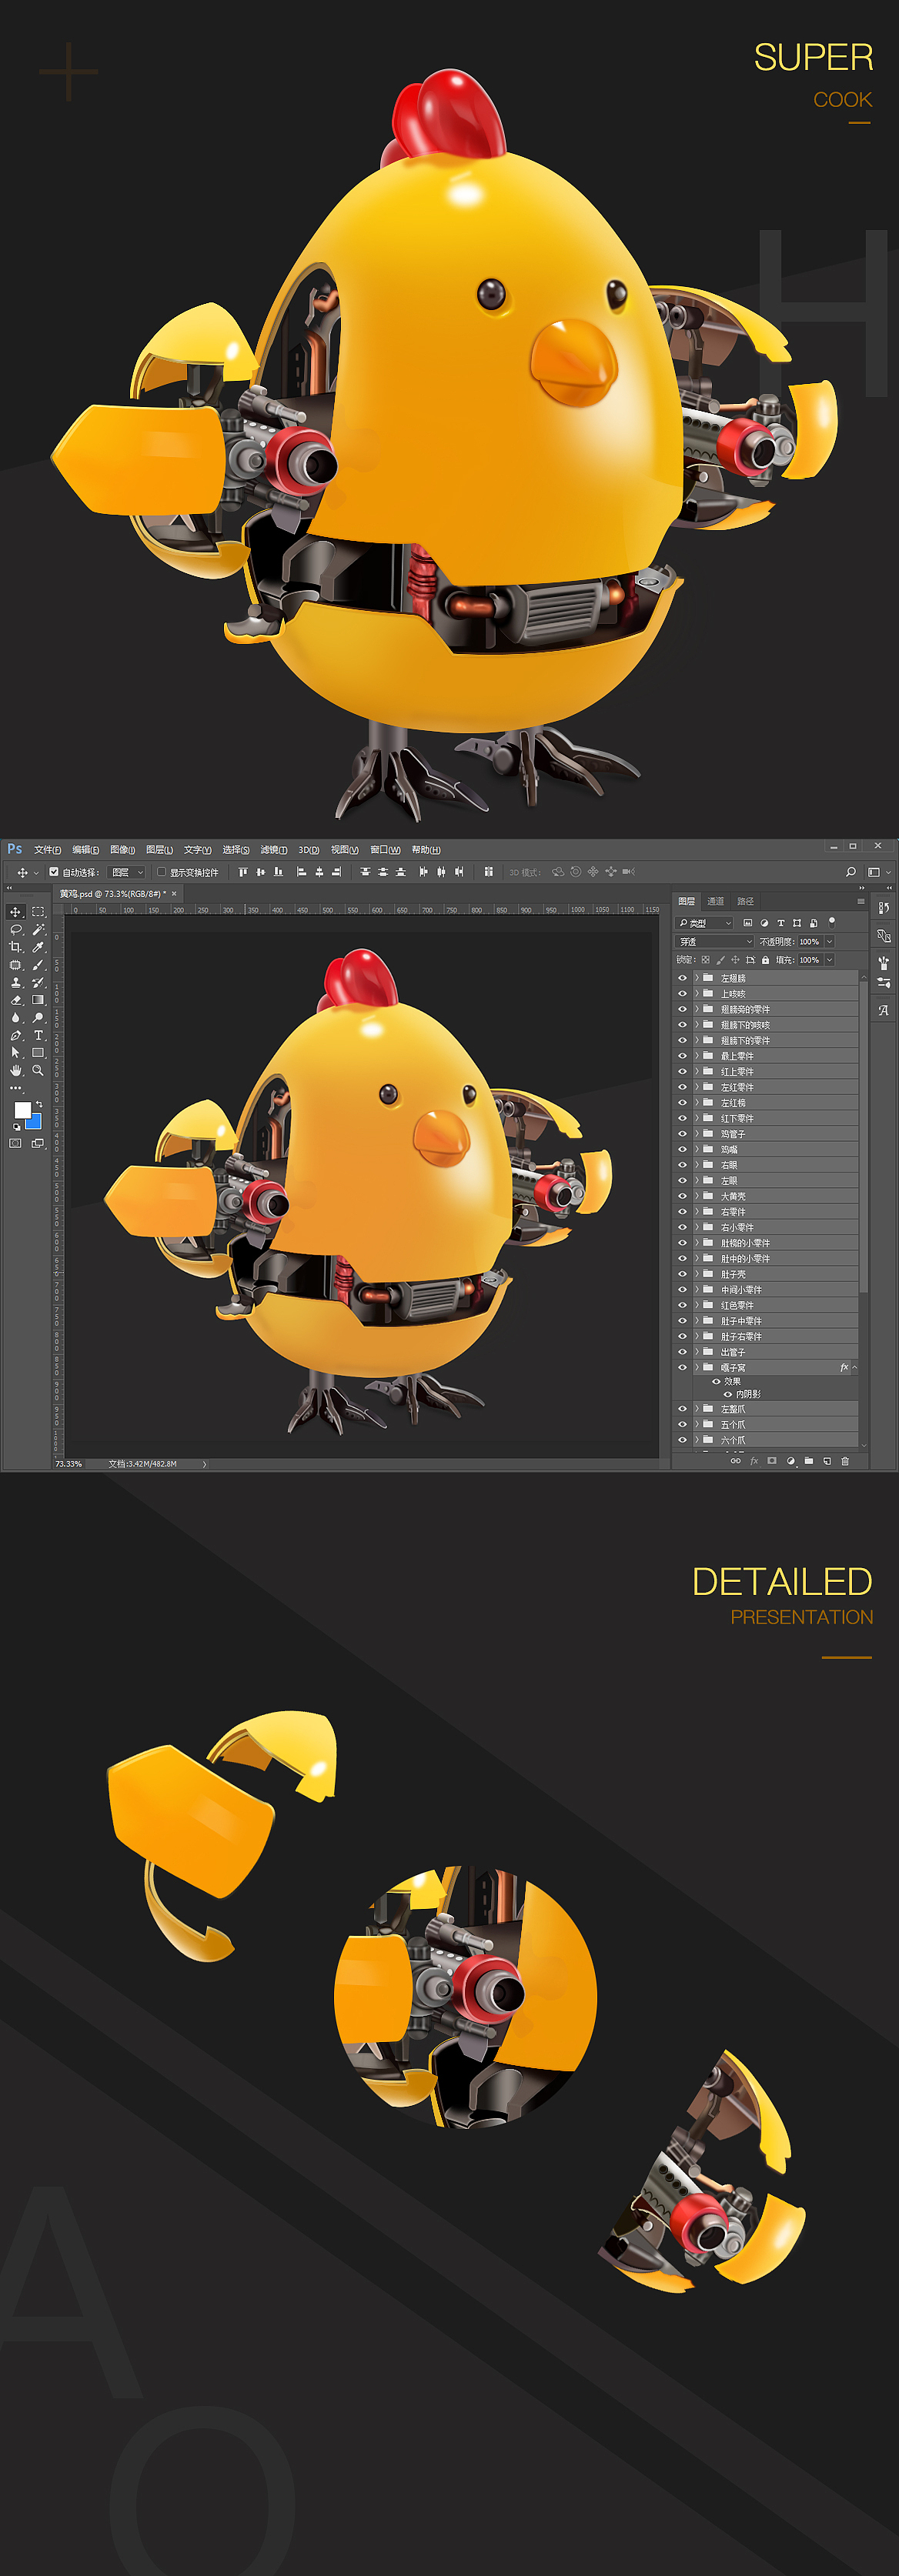Open the 填充 fill dropdown arrow
The width and height of the screenshot is (899, 2576).
tap(829, 960)
